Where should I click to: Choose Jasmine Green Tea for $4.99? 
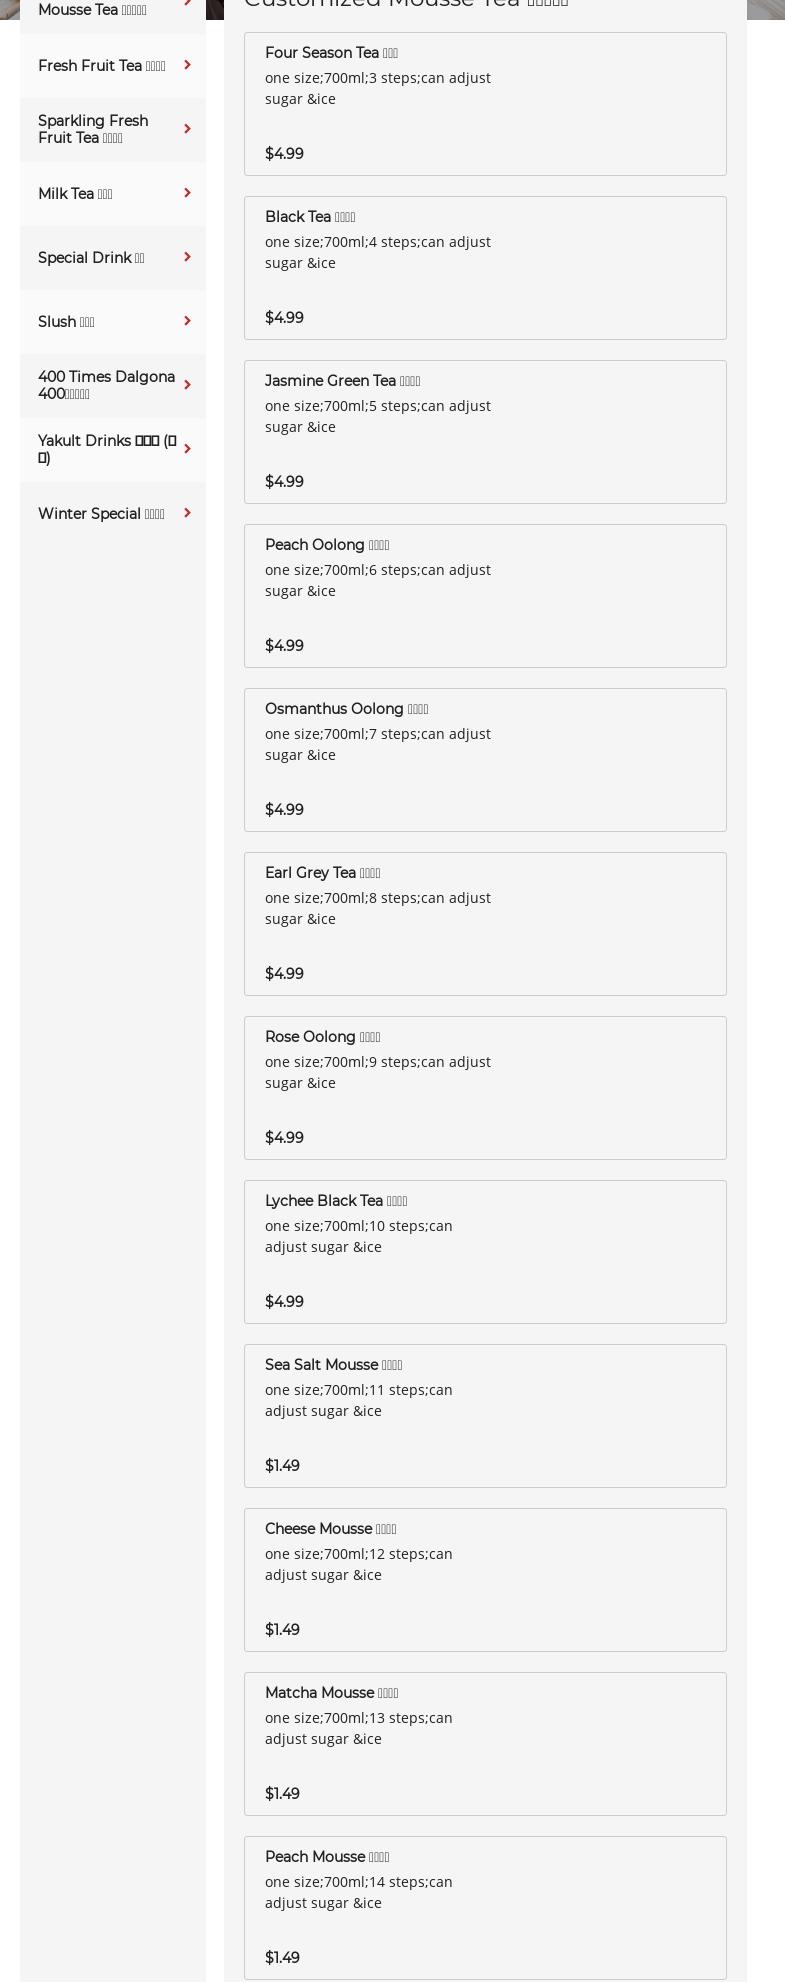coord(485,432)
